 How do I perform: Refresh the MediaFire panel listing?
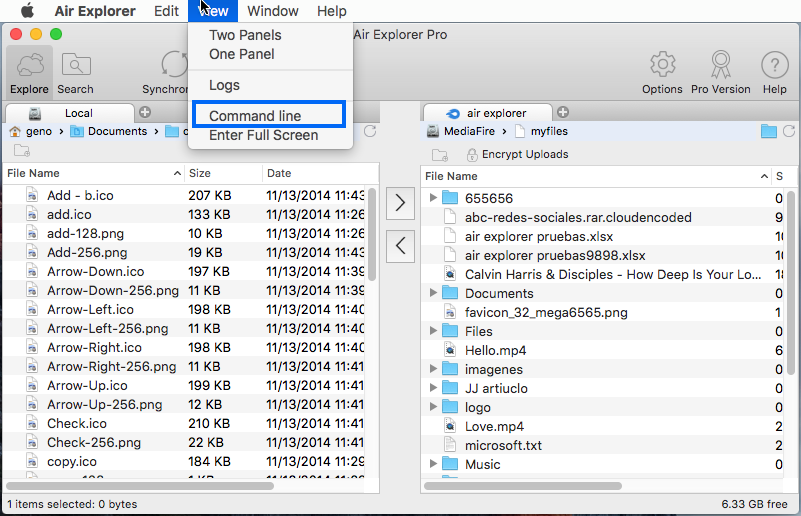point(789,131)
